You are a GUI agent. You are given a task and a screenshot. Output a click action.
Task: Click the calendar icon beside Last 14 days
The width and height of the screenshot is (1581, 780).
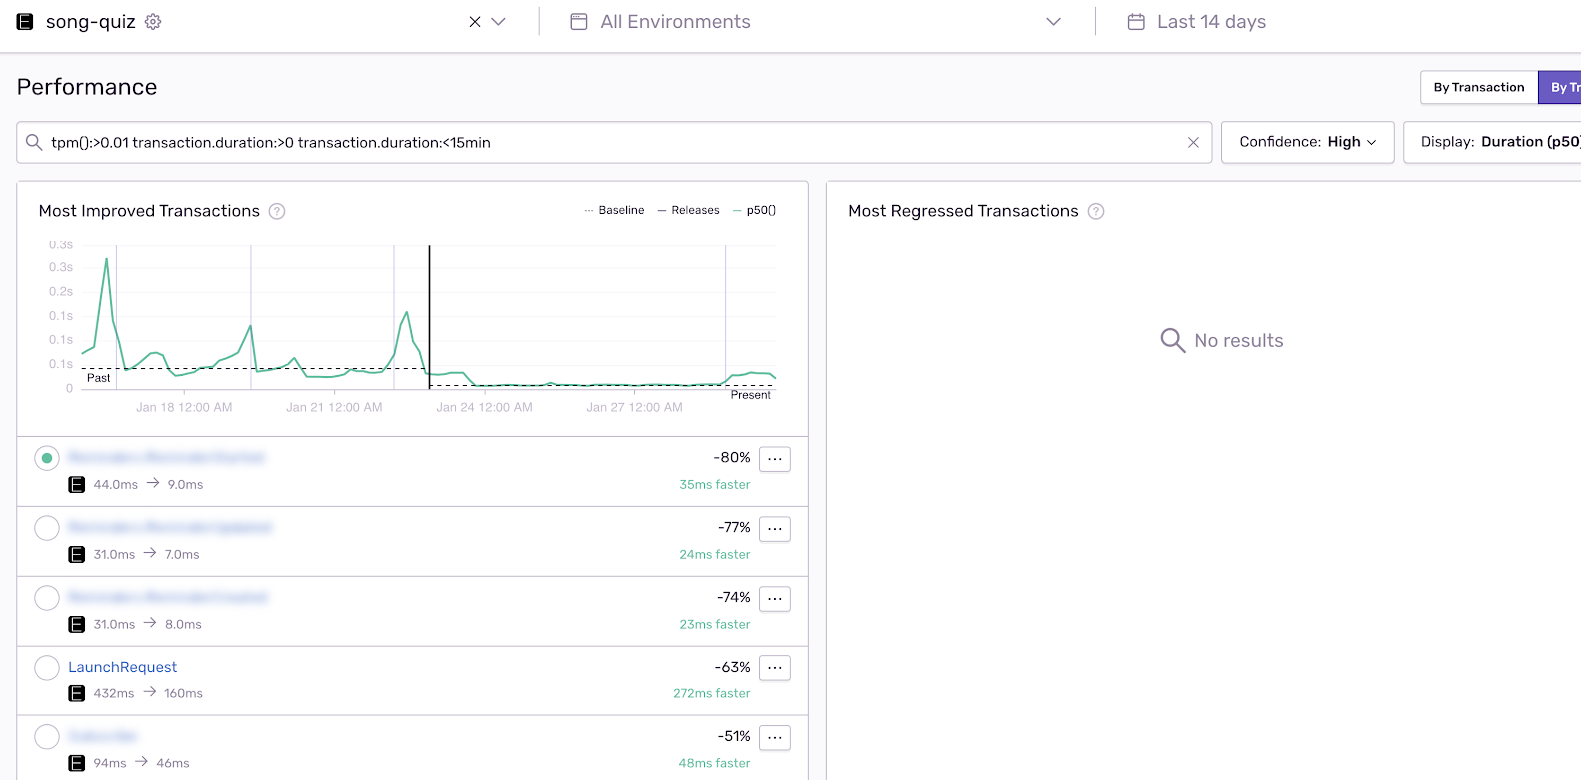click(x=1136, y=22)
